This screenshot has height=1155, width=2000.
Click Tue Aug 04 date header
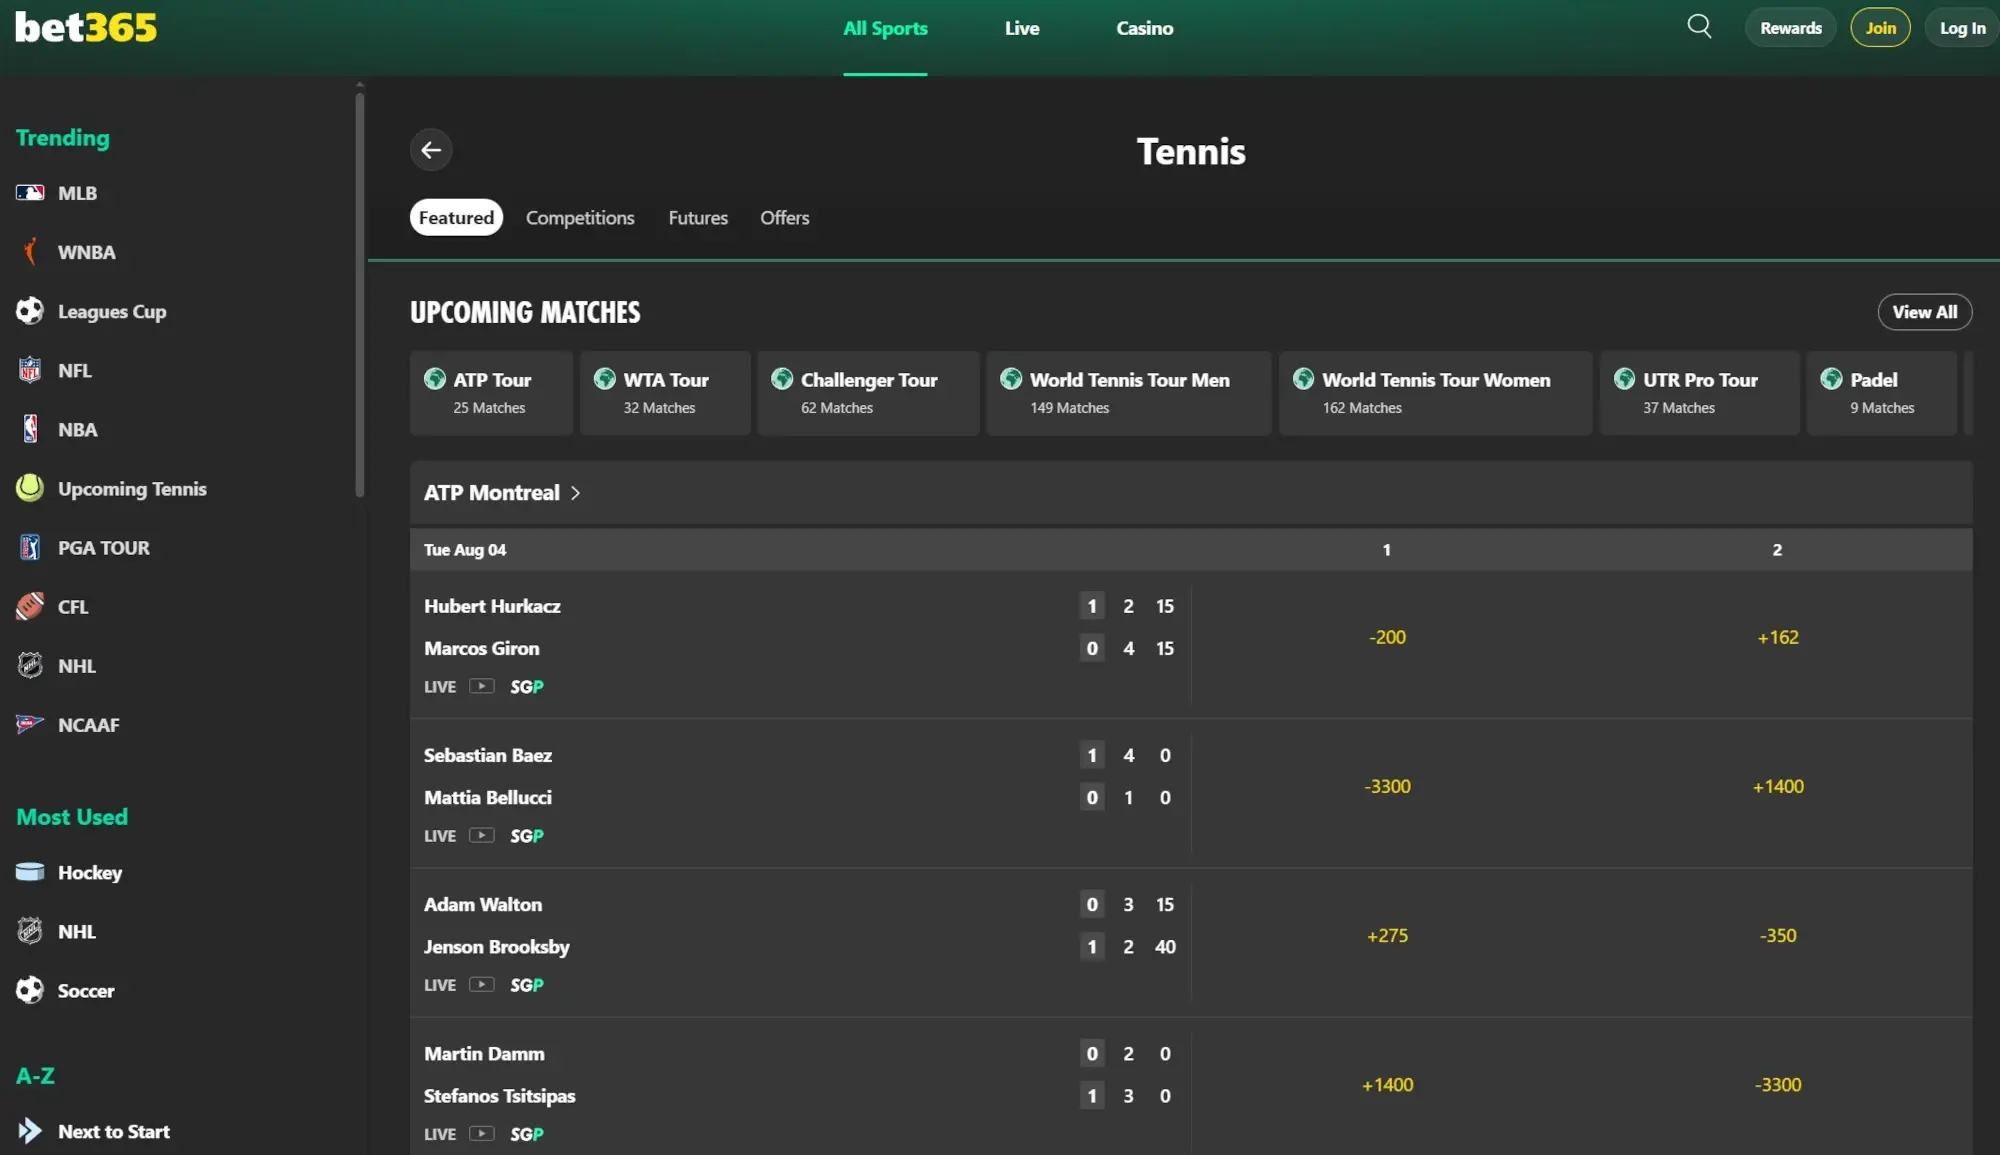(x=465, y=550)
